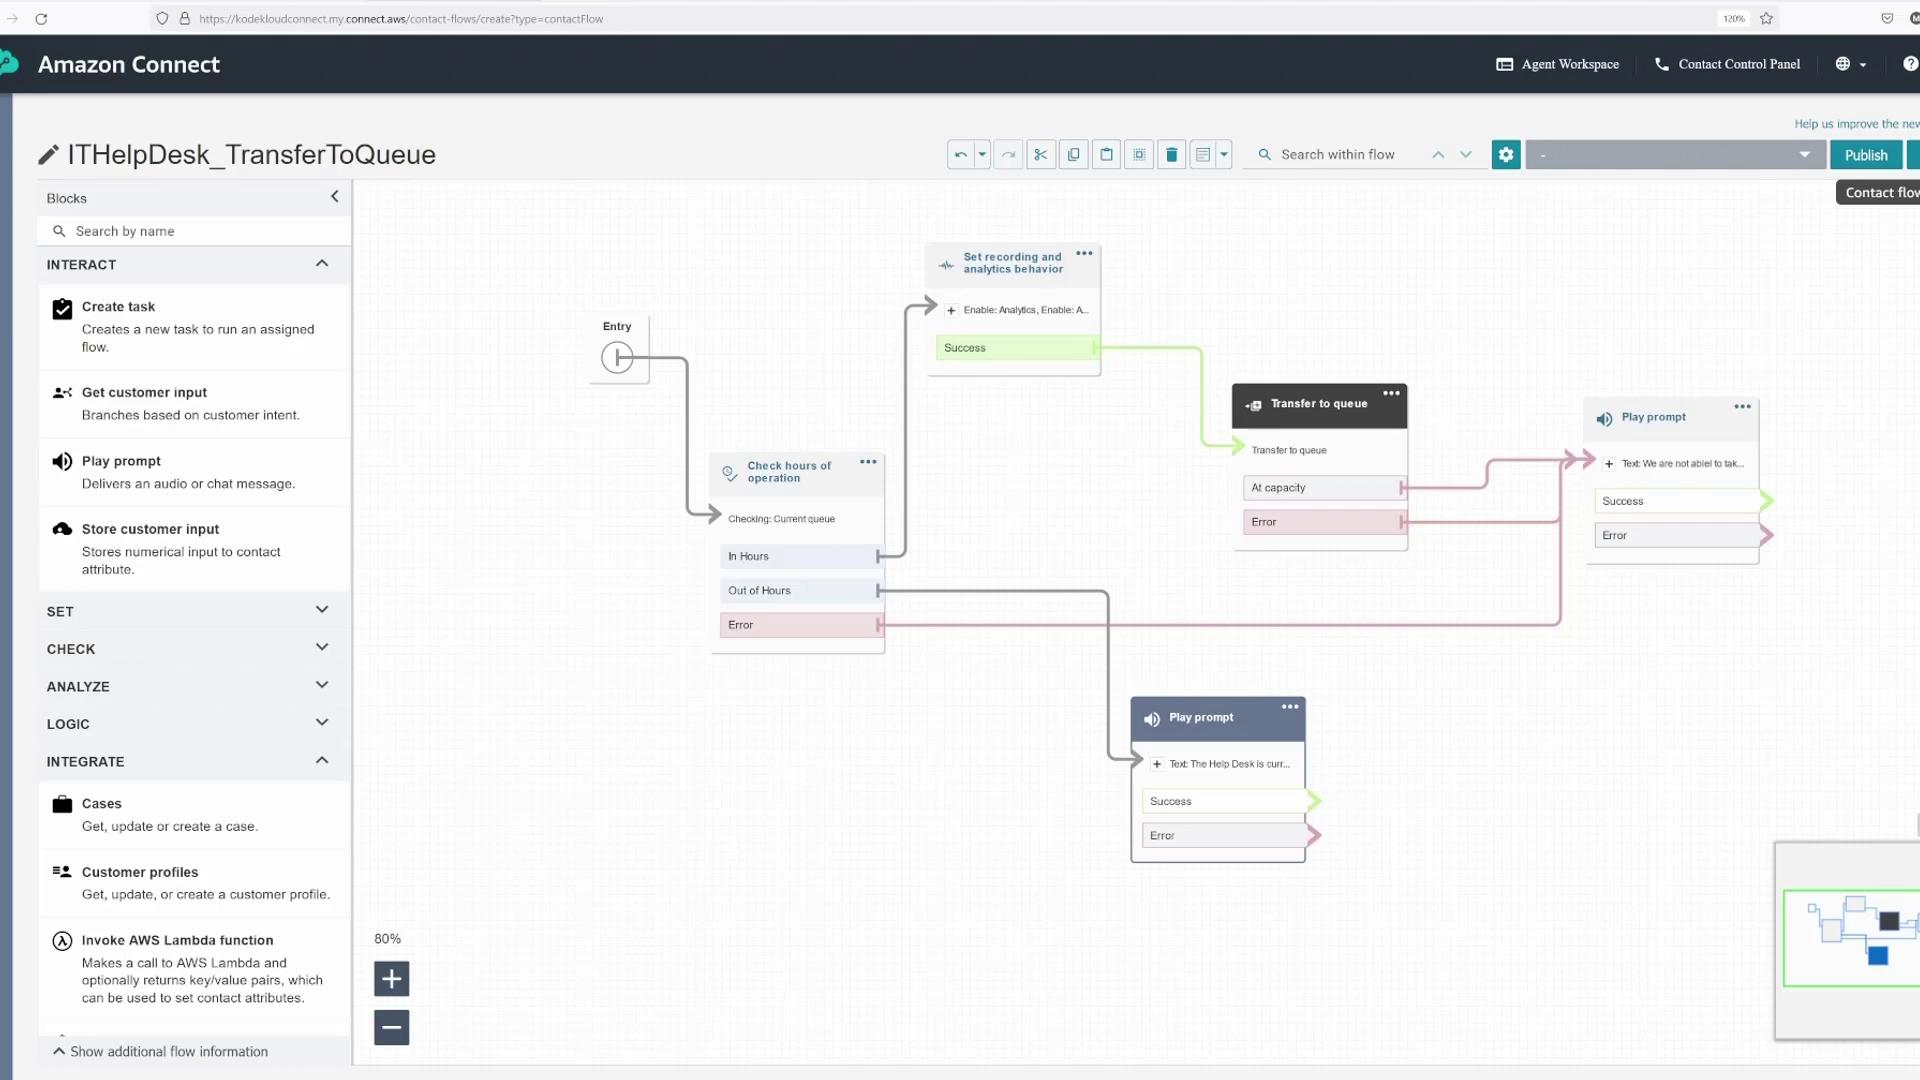The image size is (1920, 1080).
Task: Click the select all blocks icon
Action: tap(1139, 155)
